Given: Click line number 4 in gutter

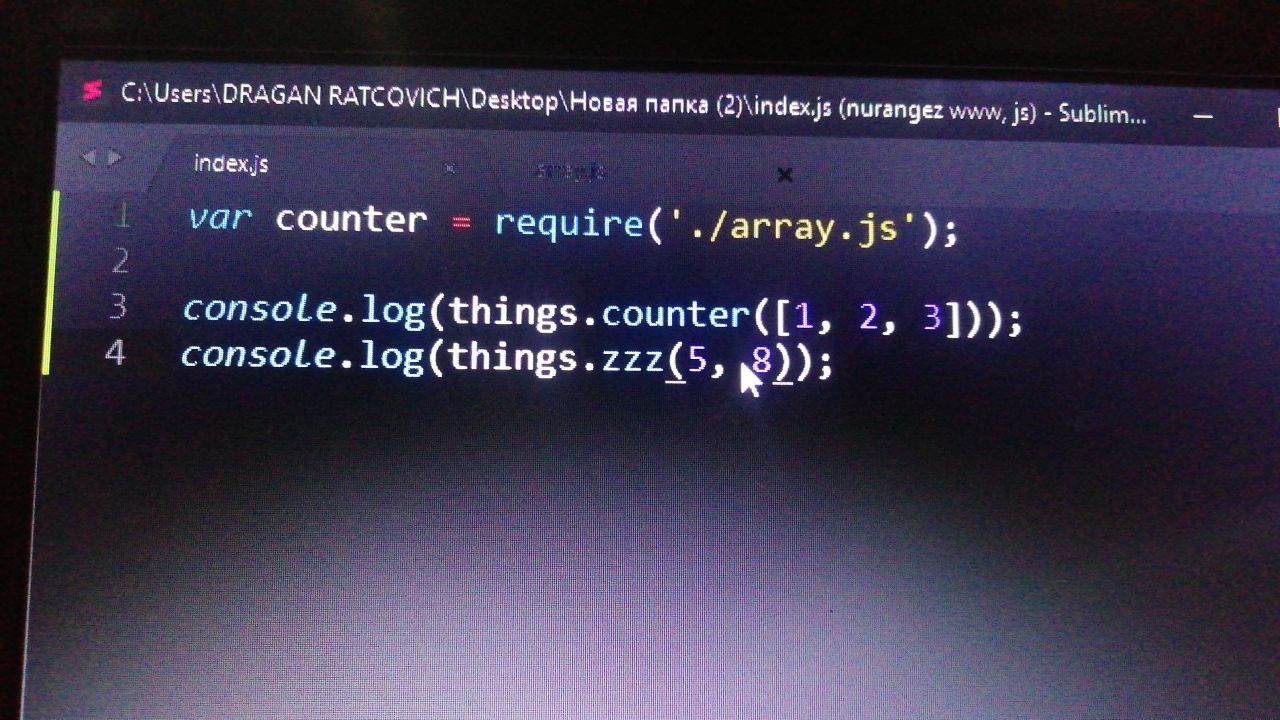Looking at the screenshot, I should (x=115, y=353).
